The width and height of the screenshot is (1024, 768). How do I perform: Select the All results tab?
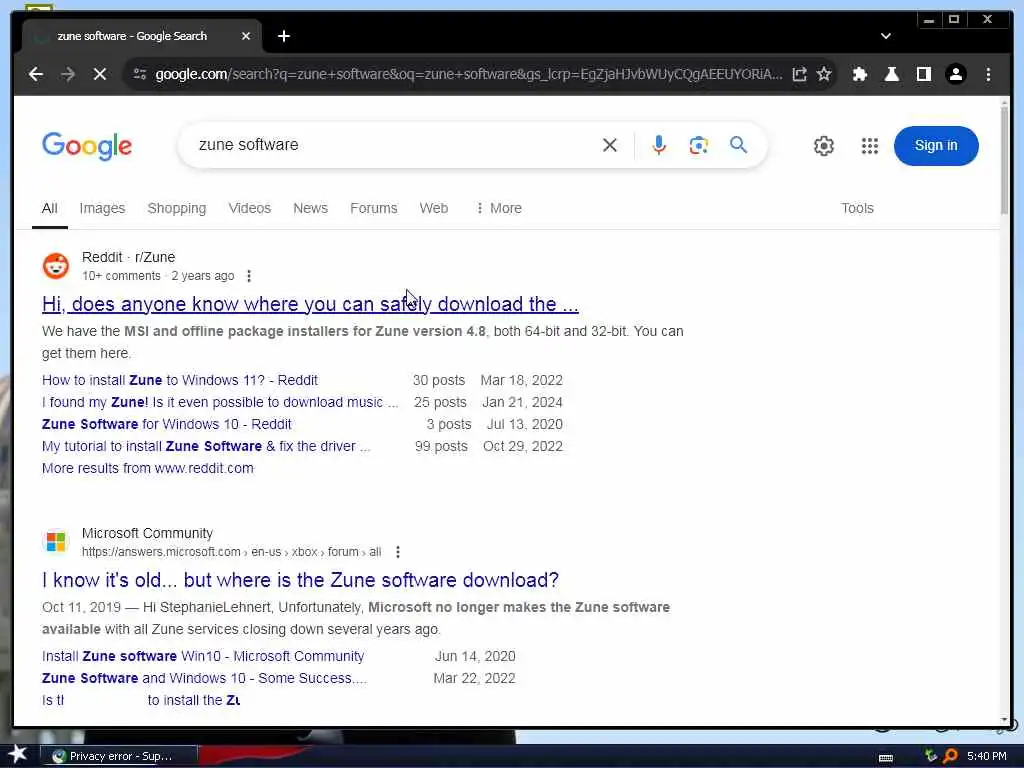pos(50,208)
